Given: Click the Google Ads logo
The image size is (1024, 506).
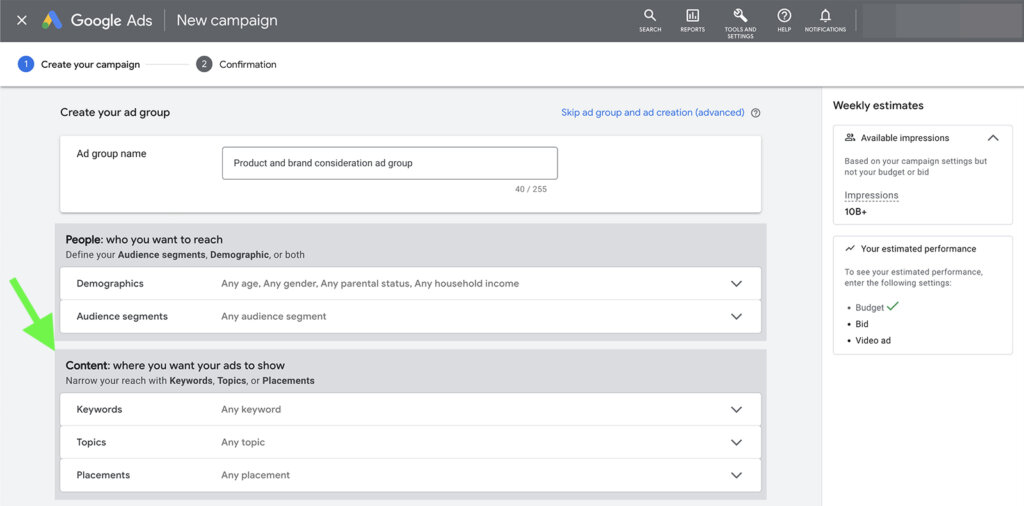Looking at the screenshot, I should point(52,20).
